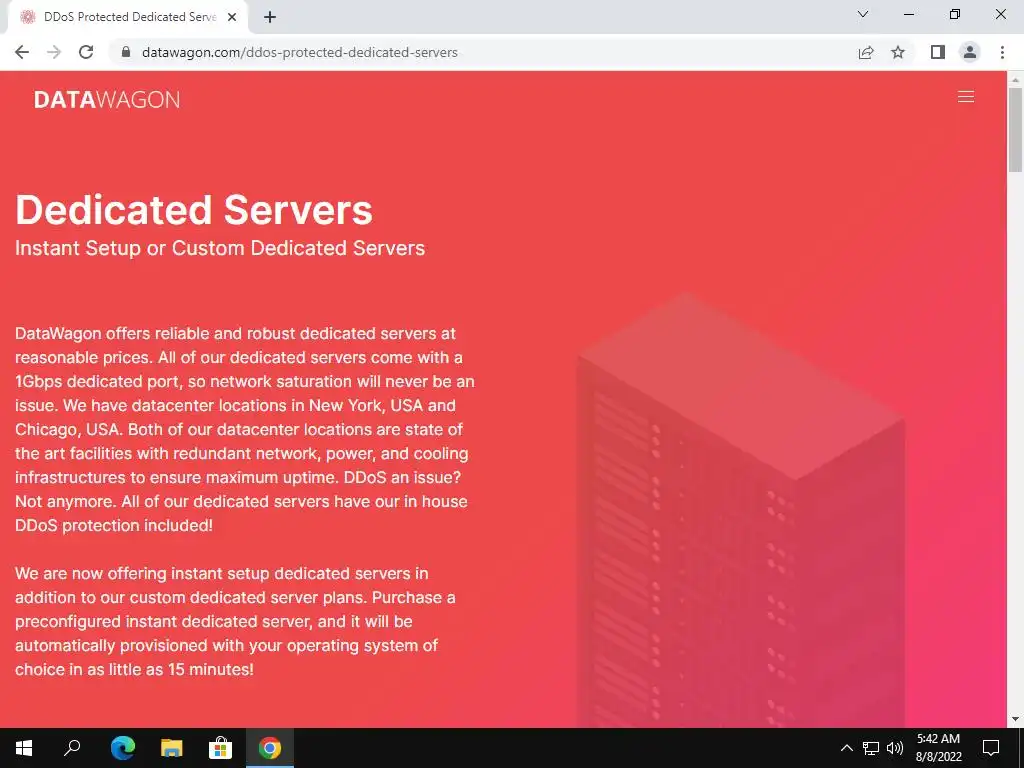The height and width of the screenshot is (768, 1024).
Task: View site information via lock icon
Action: (x=126, y=52)
